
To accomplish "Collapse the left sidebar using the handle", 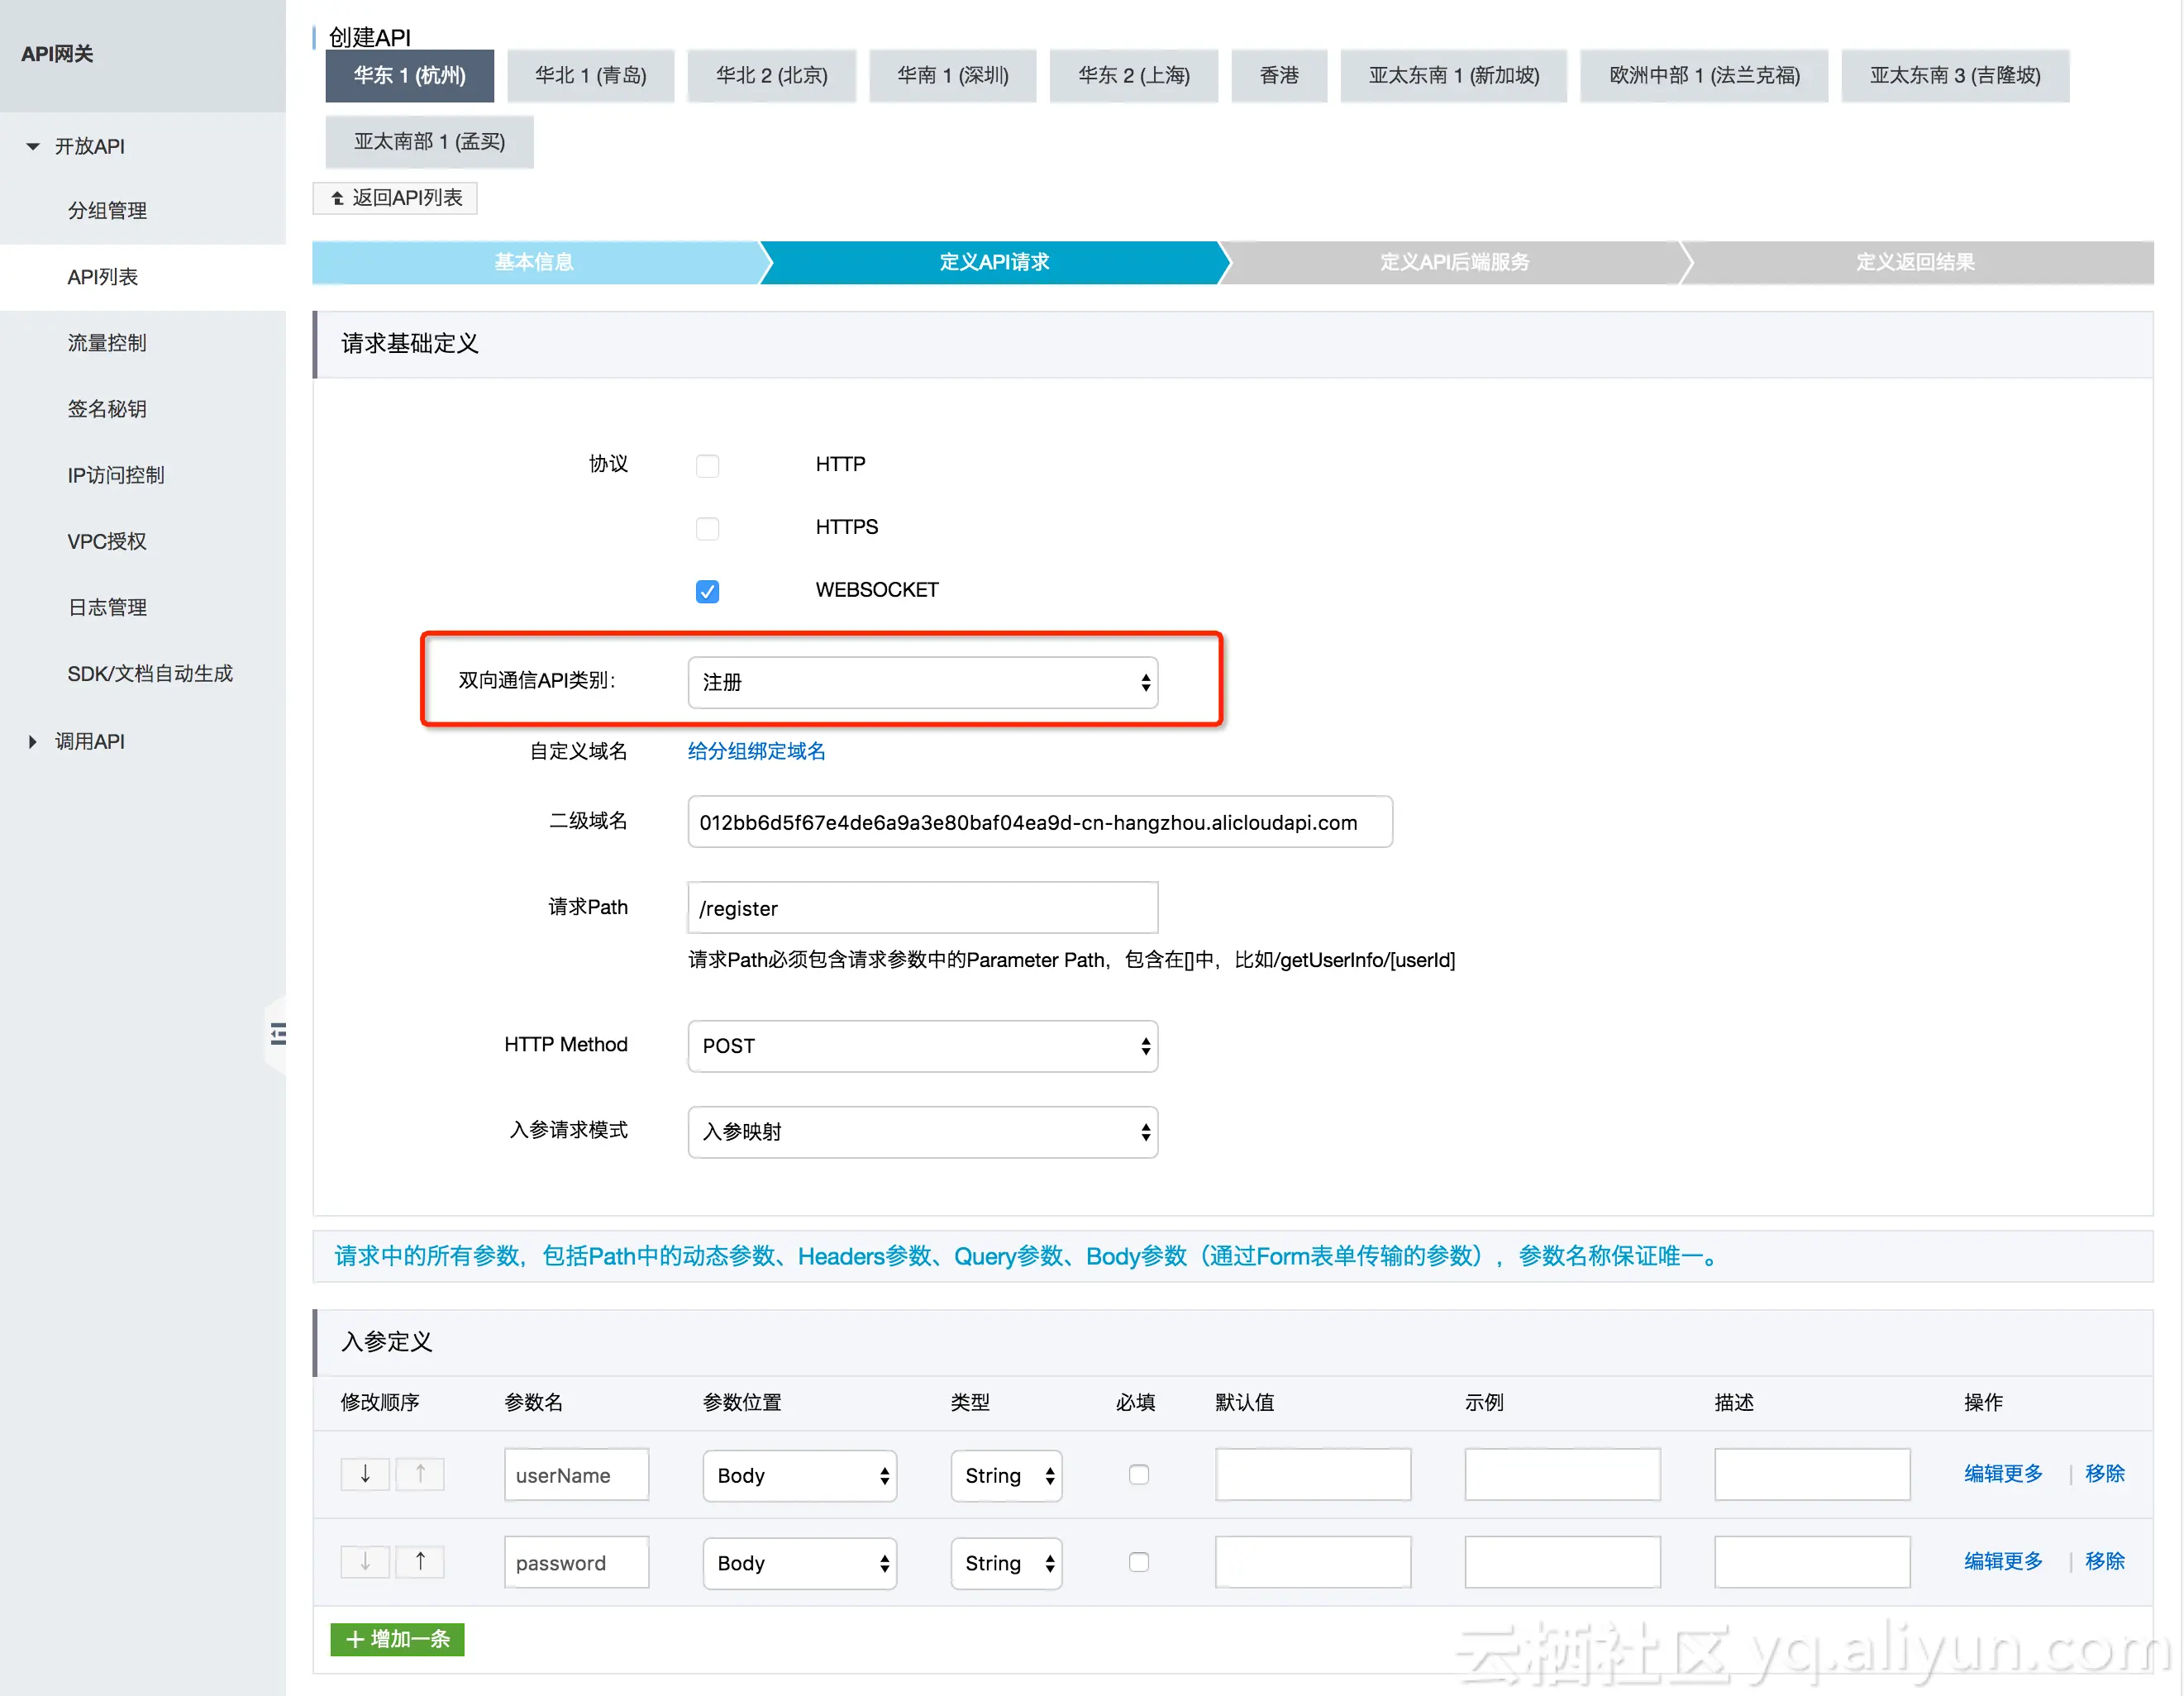I will (x=278, y=1033).
